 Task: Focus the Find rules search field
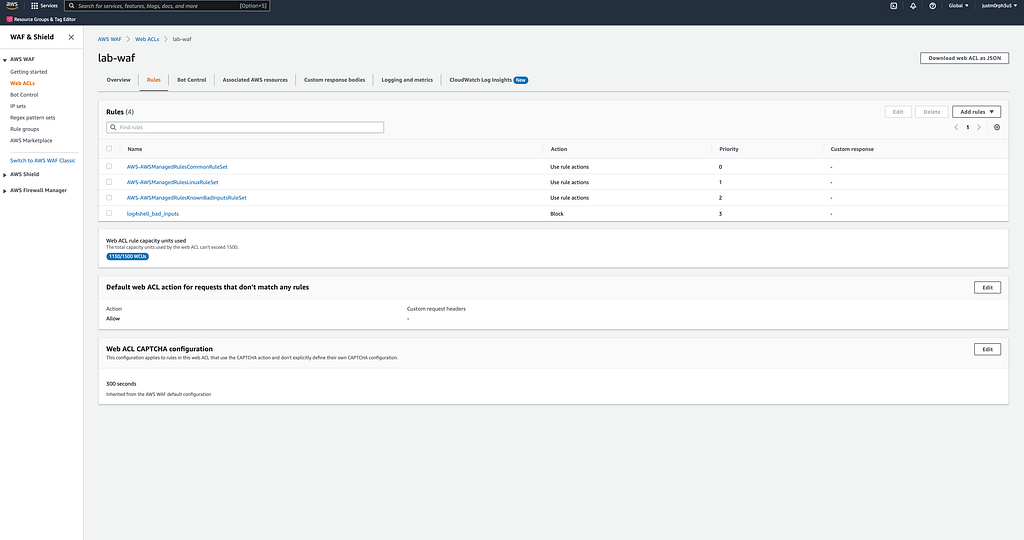coord(245,127)
